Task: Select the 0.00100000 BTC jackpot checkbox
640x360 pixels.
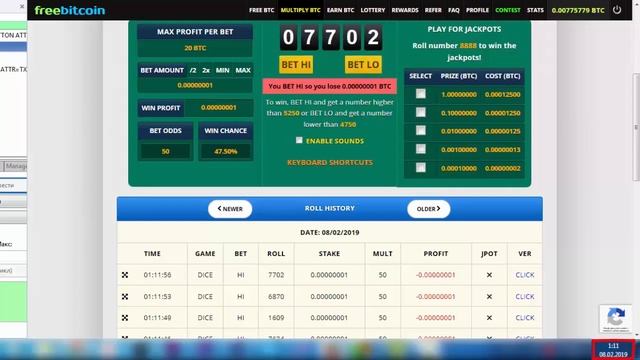Action: tap(420, 149)
